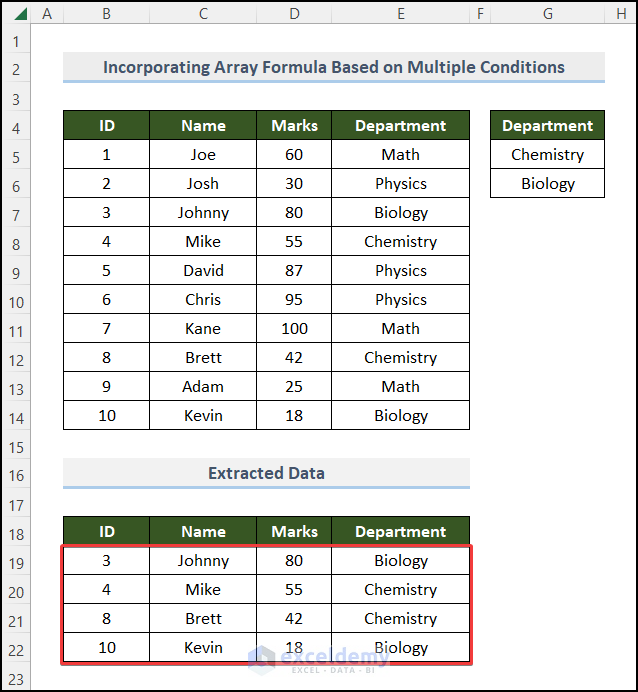This screenshot has height=692, width=638.
Task: Click the Kane name cell
Action: pos(203,329)
